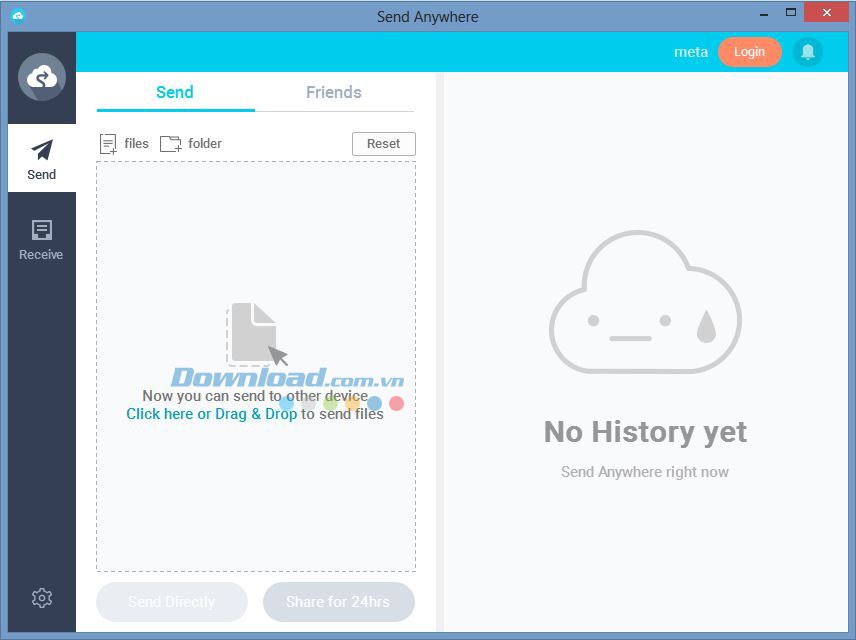Open file picker via 'Click here' link
Image resolution: width=856 pixels, height=640 pixels.
pyautogui.click(x=159, y=413)
